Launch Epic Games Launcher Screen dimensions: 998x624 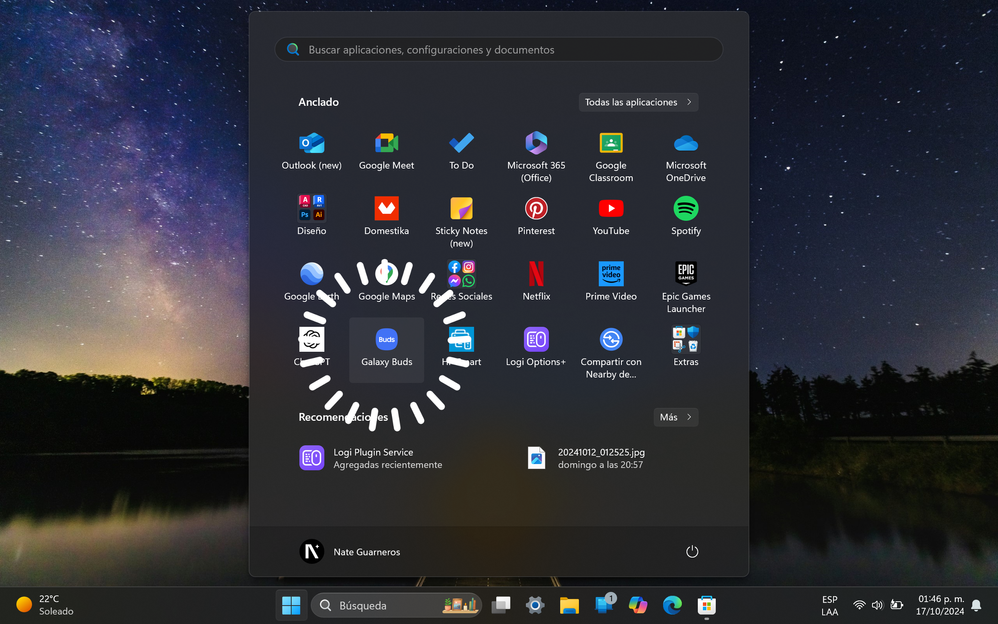[685, 287]
